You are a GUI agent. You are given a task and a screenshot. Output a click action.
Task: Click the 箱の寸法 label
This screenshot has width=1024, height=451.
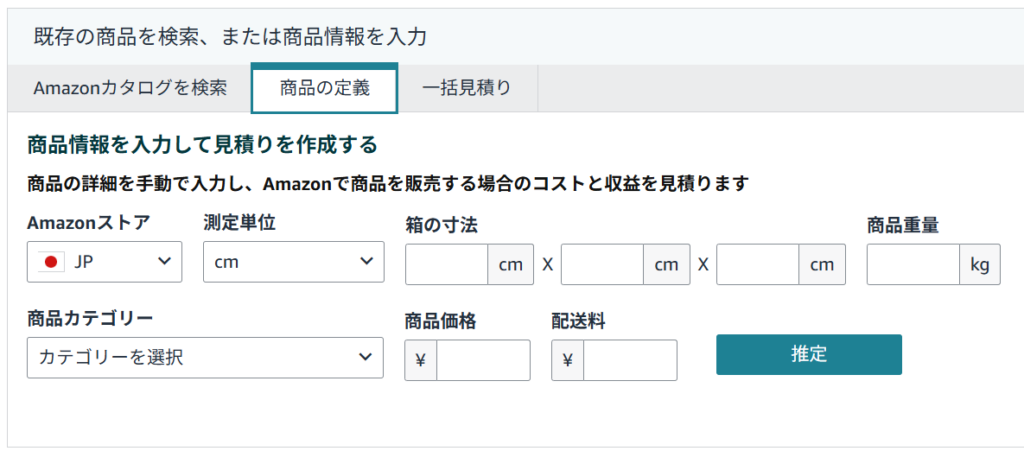(x=441, y=226)
